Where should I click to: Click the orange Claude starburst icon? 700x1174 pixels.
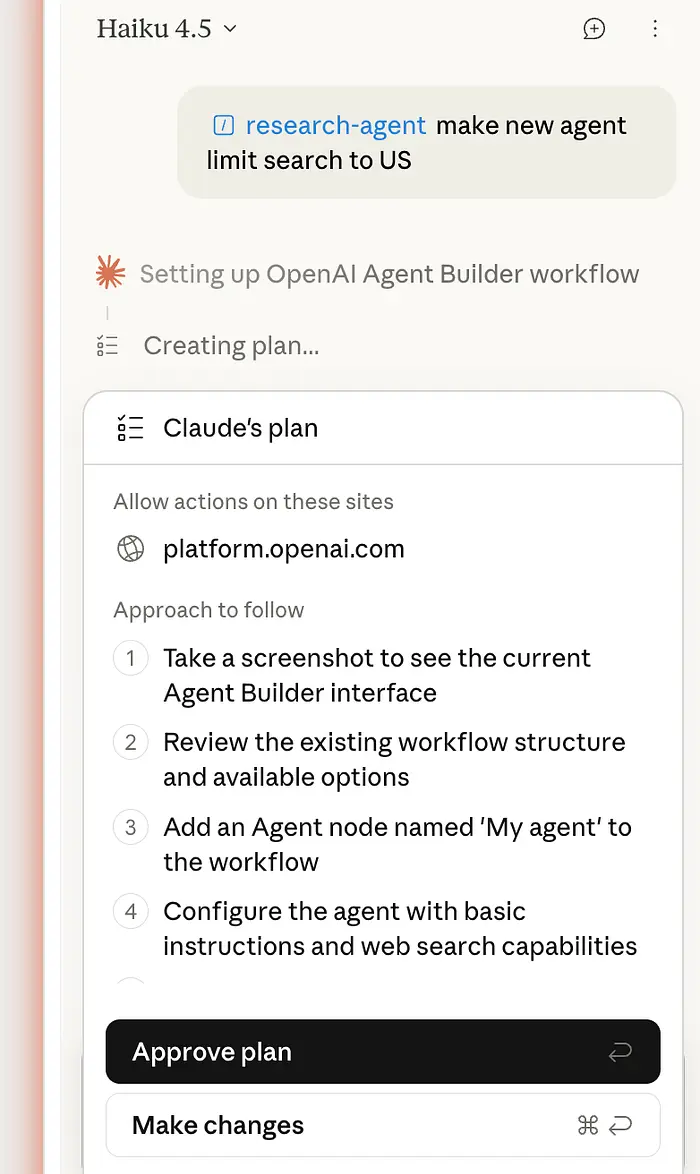point(110,273)
